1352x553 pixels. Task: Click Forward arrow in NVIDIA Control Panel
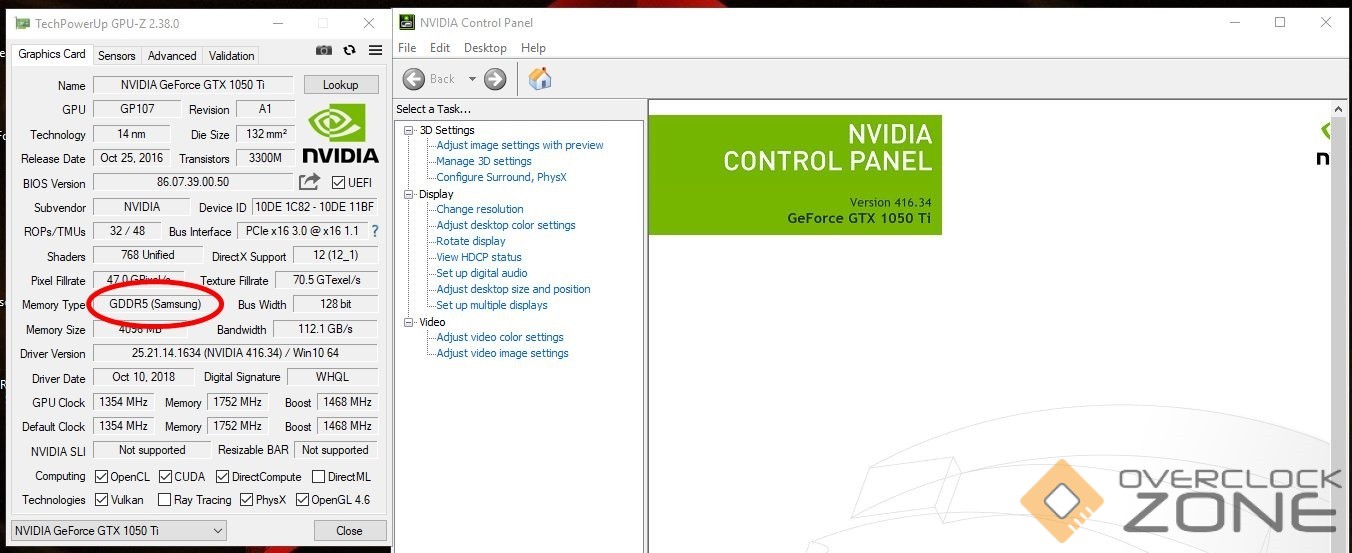click(x=495, y=79)
